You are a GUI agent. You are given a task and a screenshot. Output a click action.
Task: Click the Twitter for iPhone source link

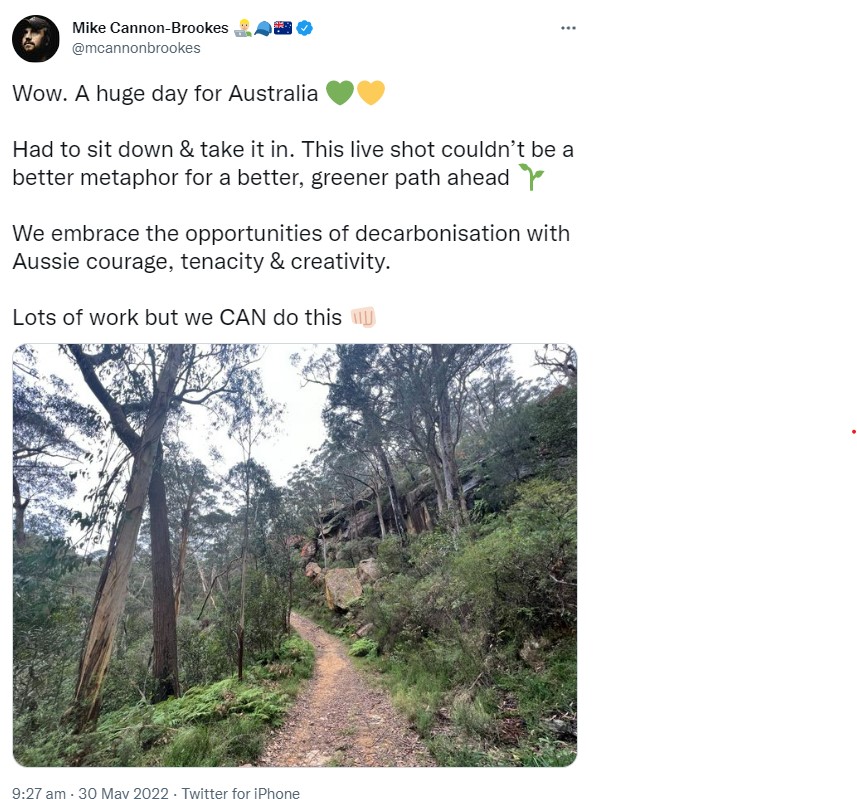(240, 793)
